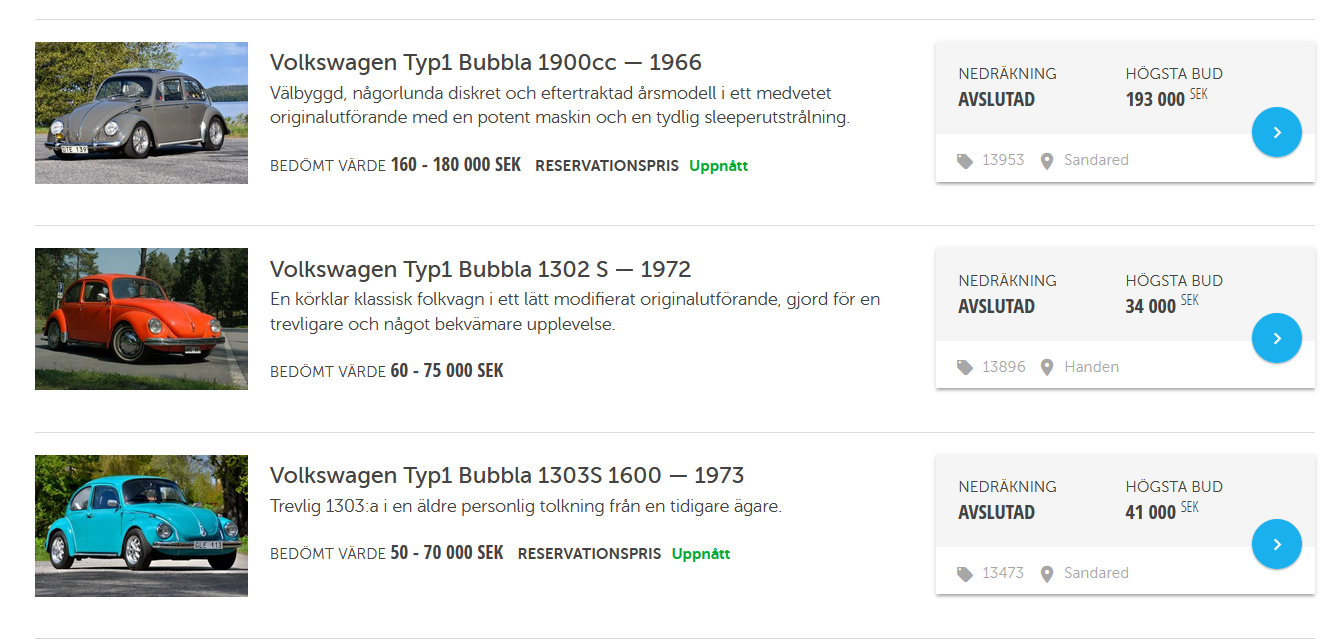The height and width of the screenshot is (639, 1341).
Task: Click Uppnått status on 1966 listing
Action: click(718, 166)
